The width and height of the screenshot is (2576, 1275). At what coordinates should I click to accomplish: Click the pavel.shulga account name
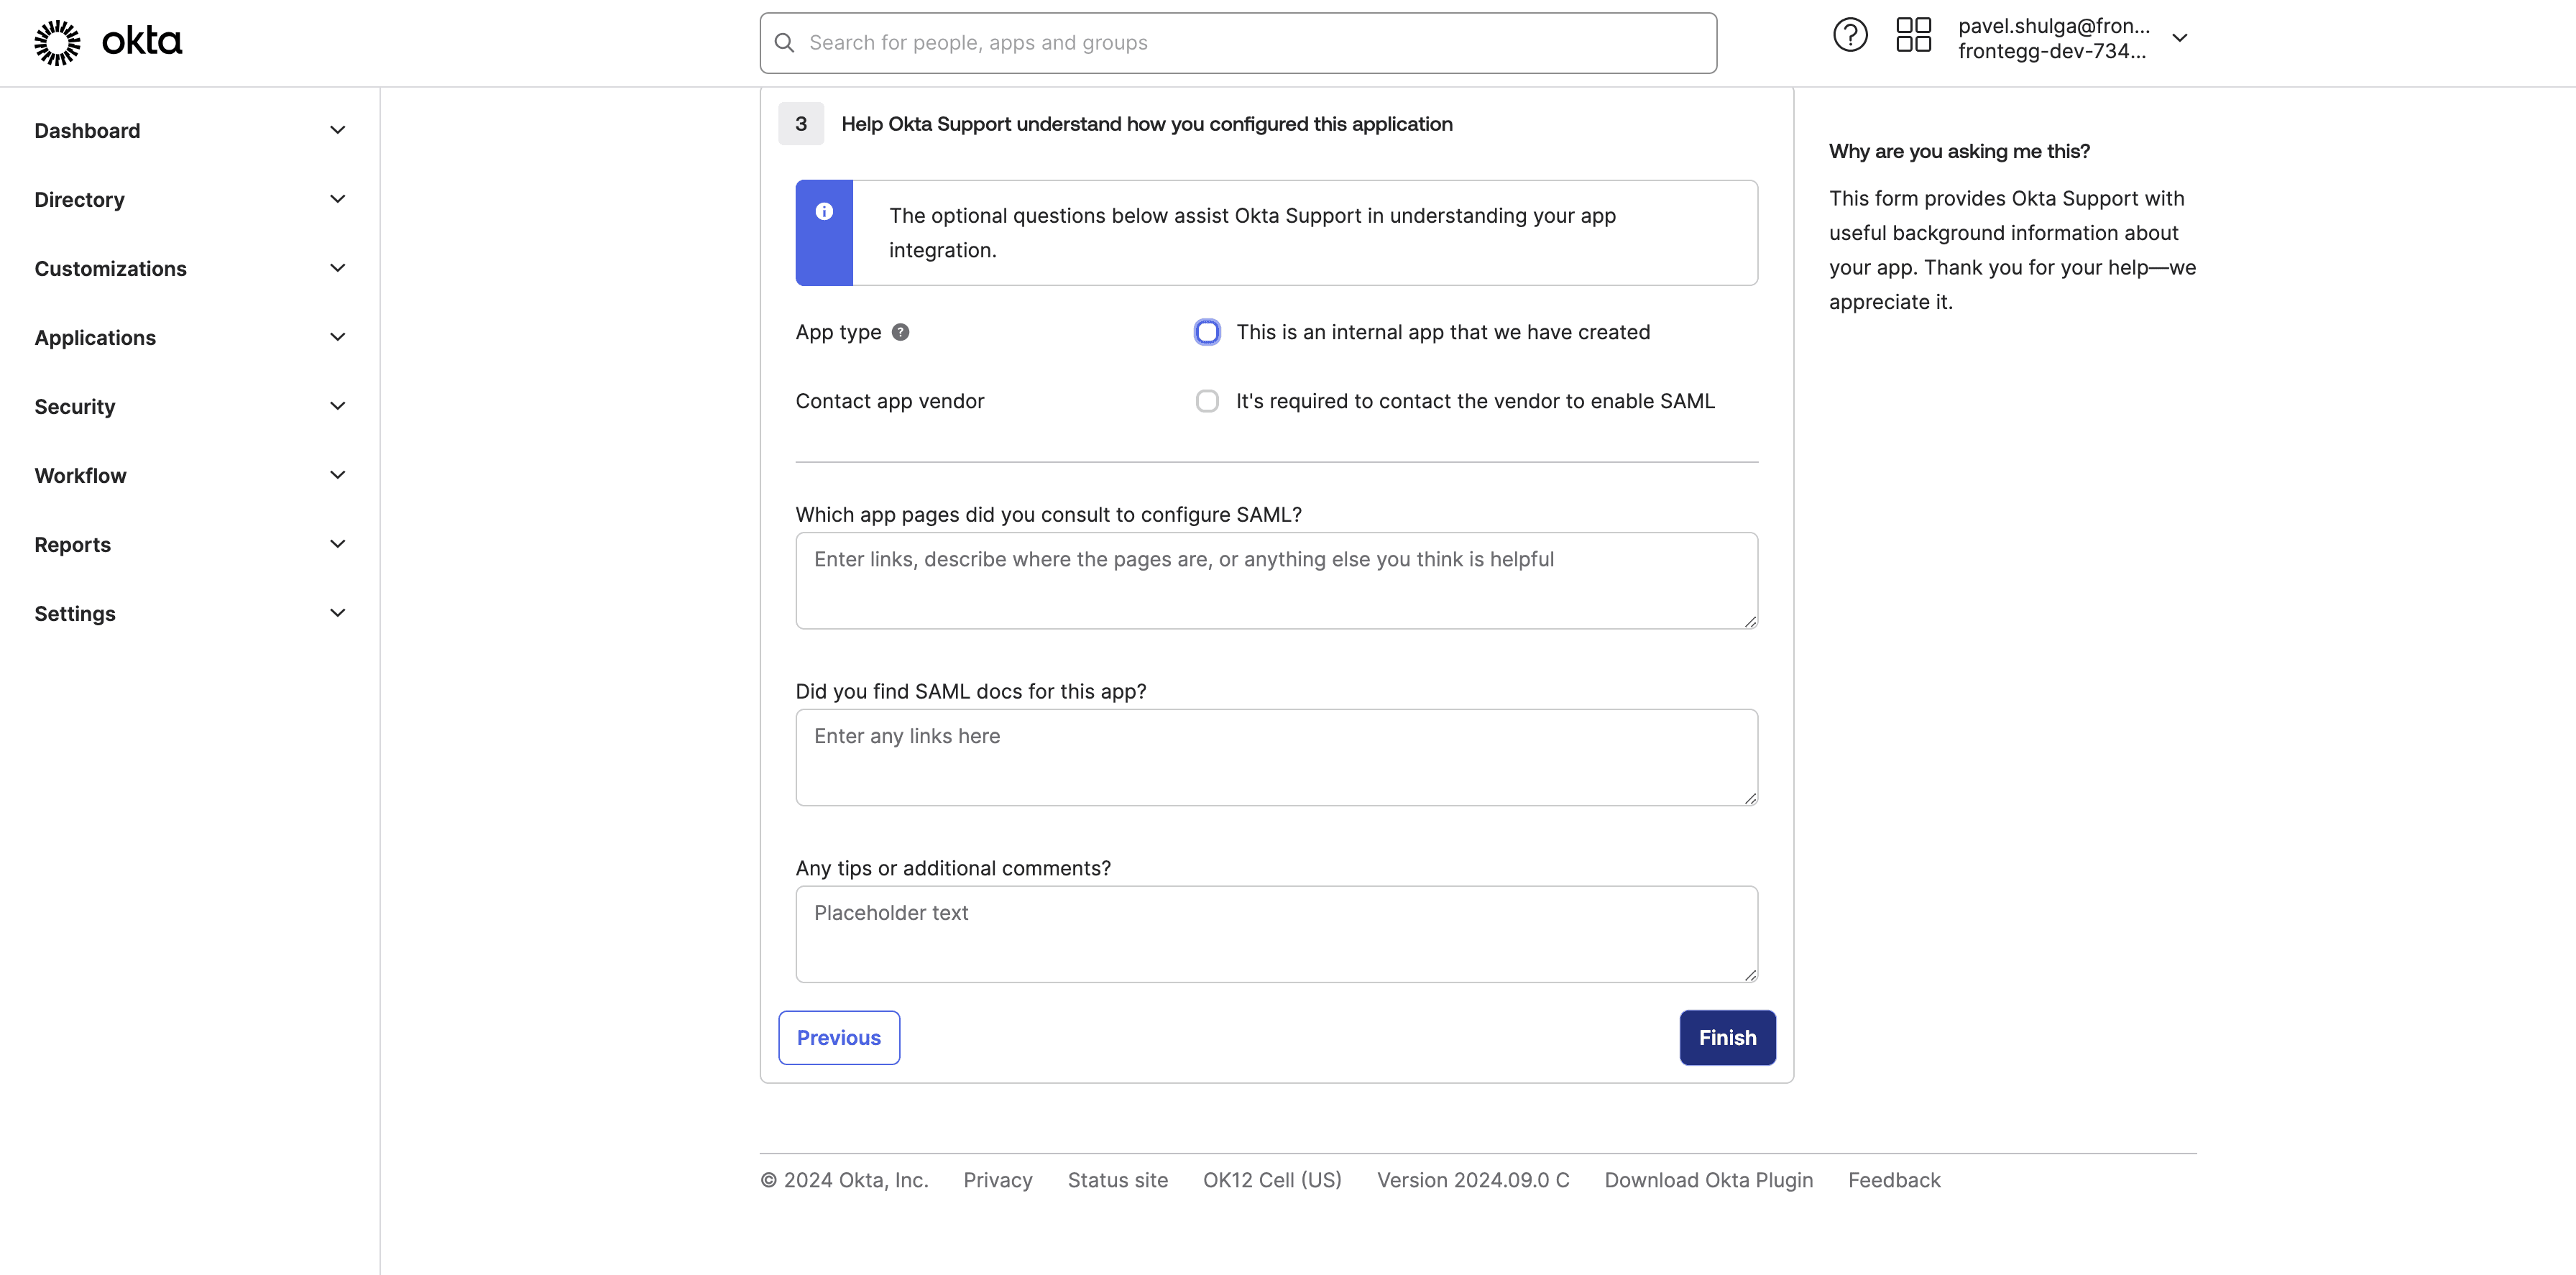[2053, 26]
